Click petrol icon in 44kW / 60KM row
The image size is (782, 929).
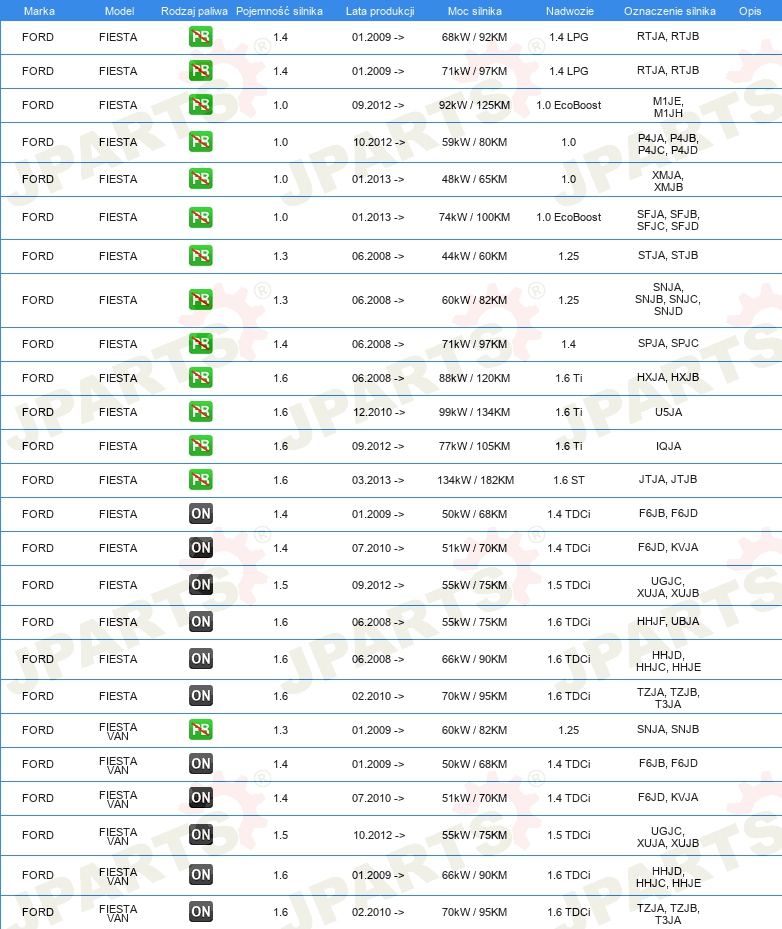201,256
